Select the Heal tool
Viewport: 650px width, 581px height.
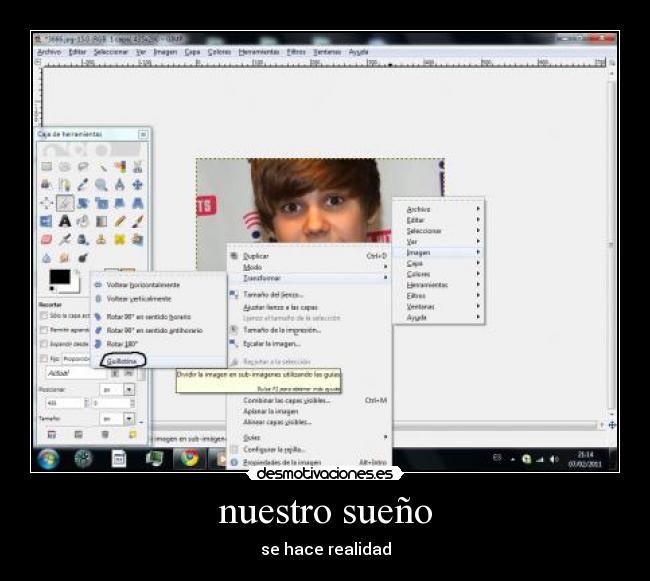119,240
